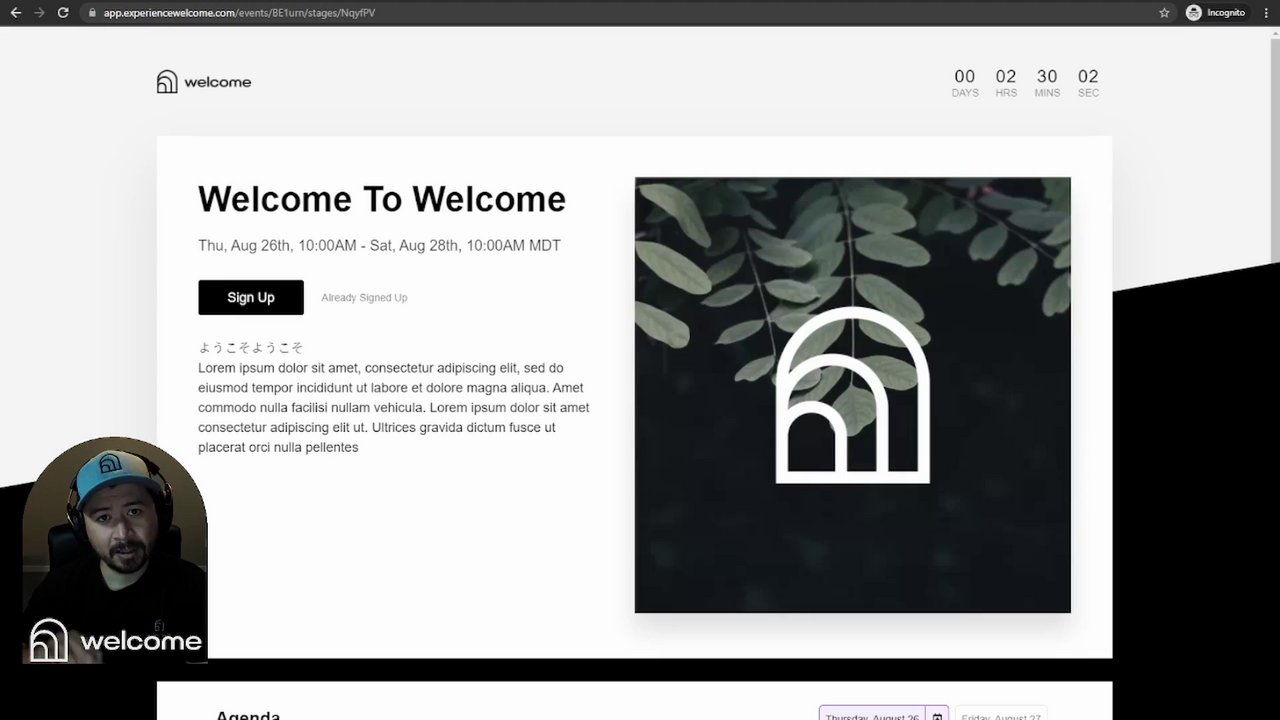
Task: Click the Welcome To Welcome heading
Action: (382, 199)
